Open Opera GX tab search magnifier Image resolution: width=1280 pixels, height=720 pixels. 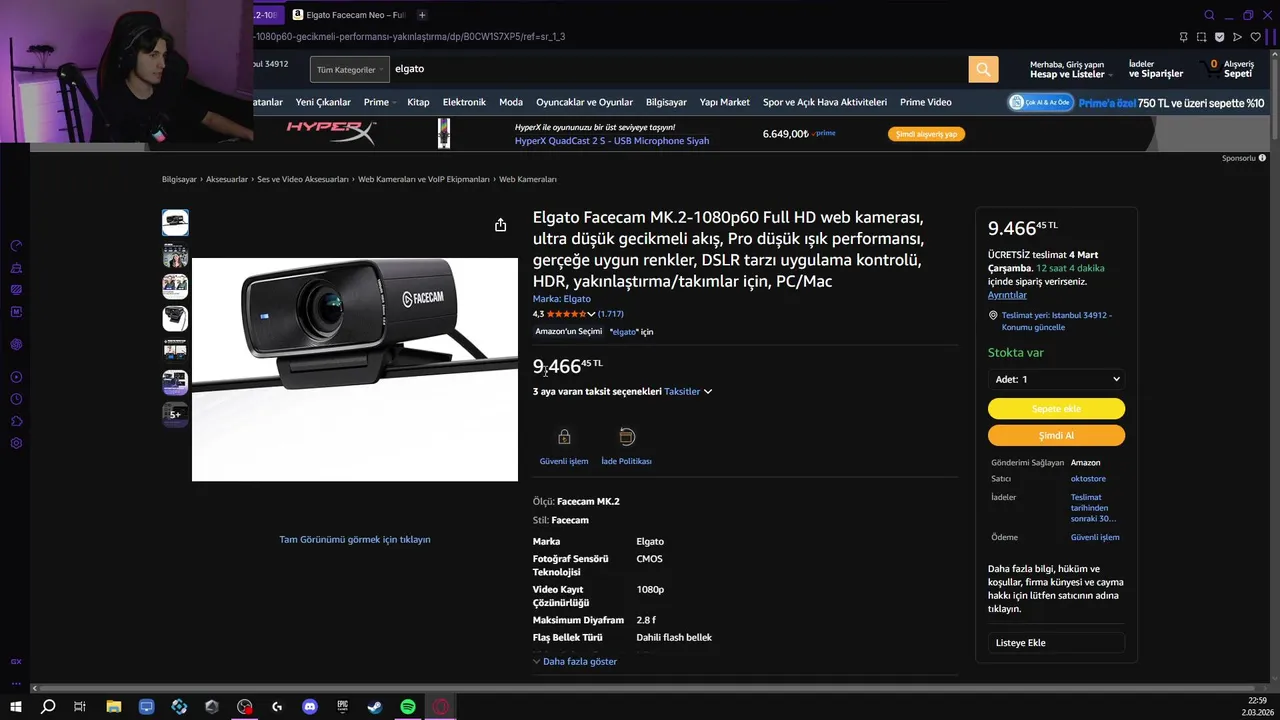[1209, 15]
